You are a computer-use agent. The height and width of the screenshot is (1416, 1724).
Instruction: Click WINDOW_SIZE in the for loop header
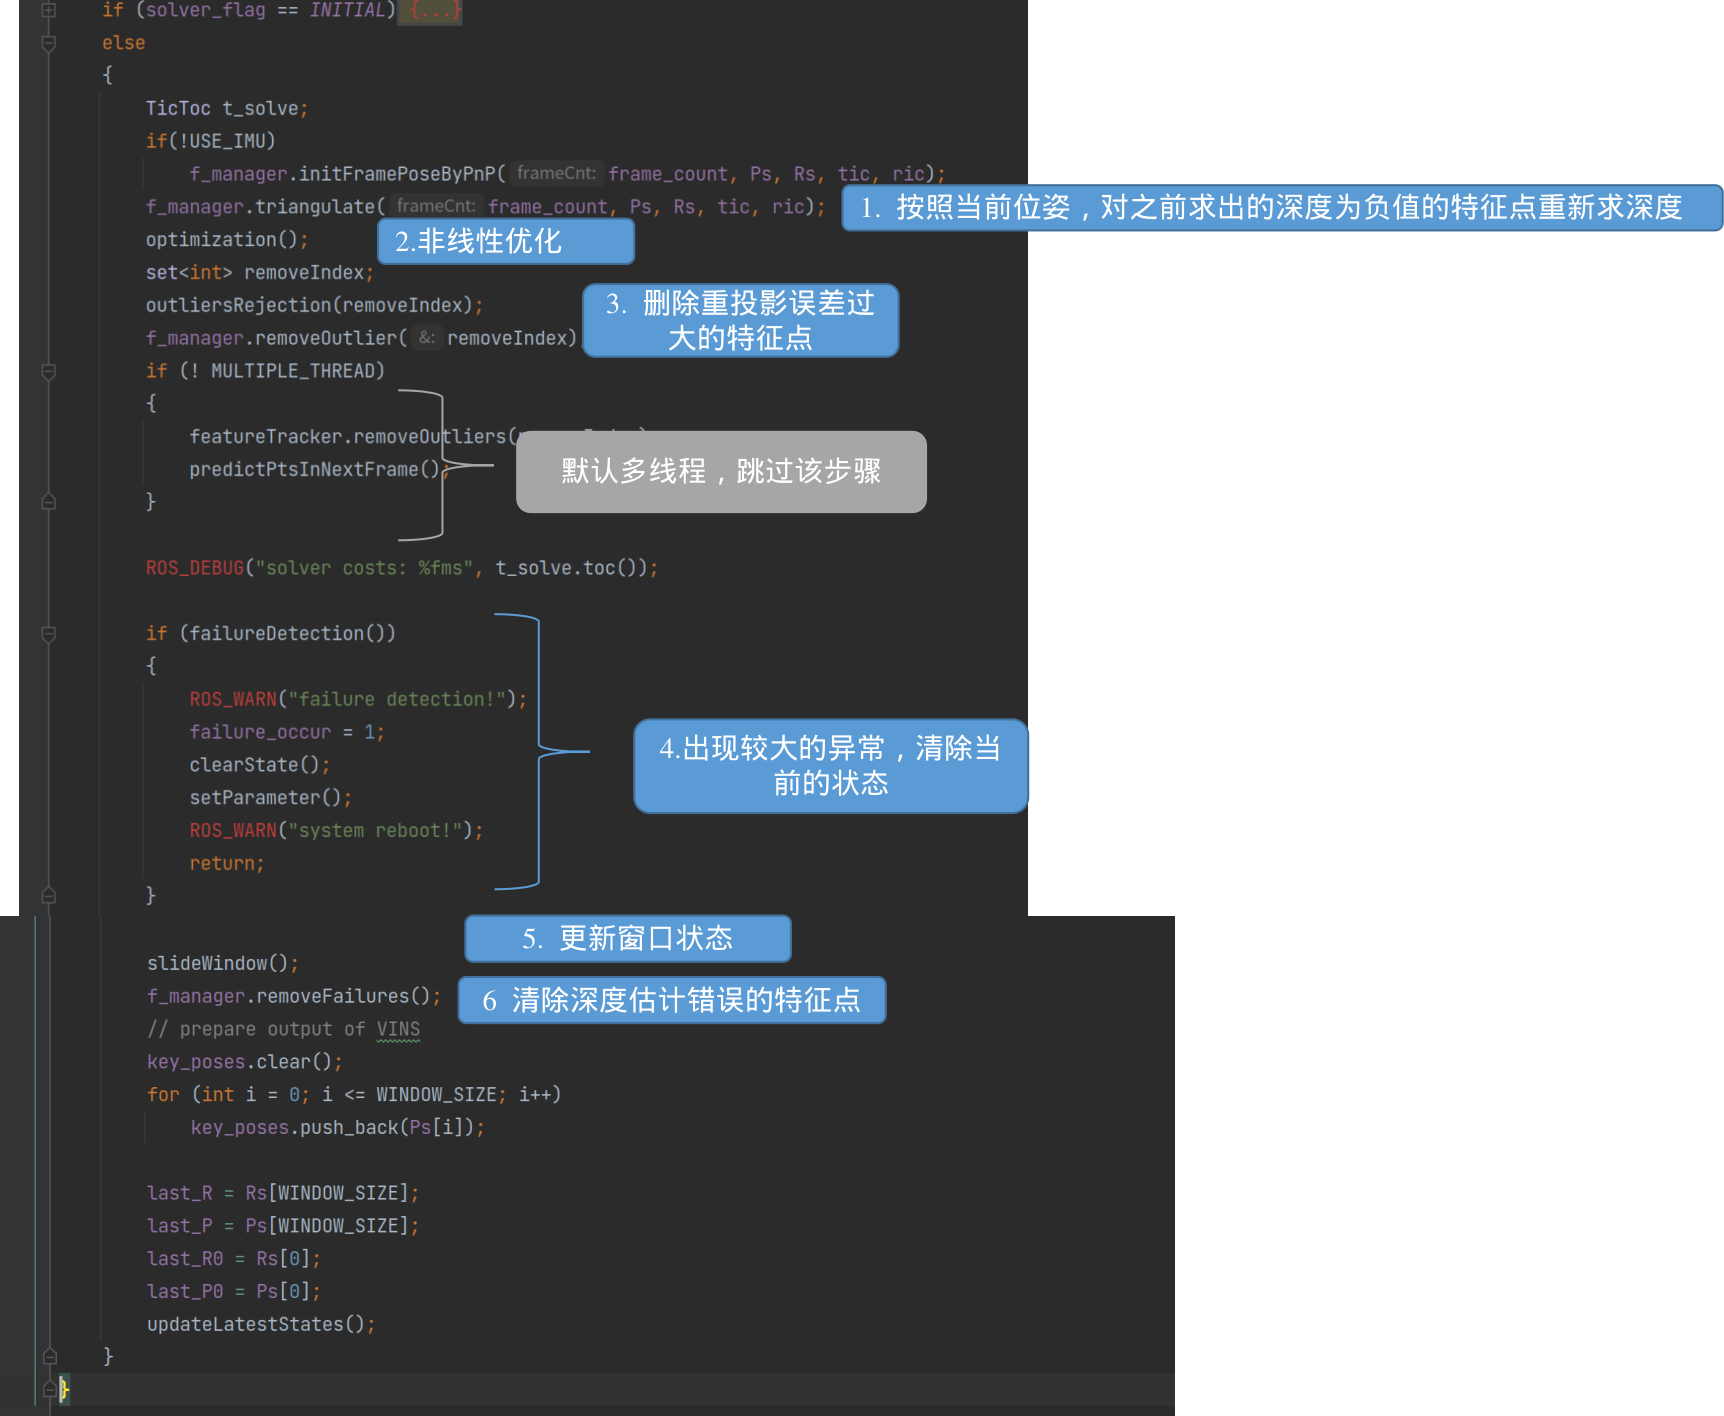(436, 1095)
